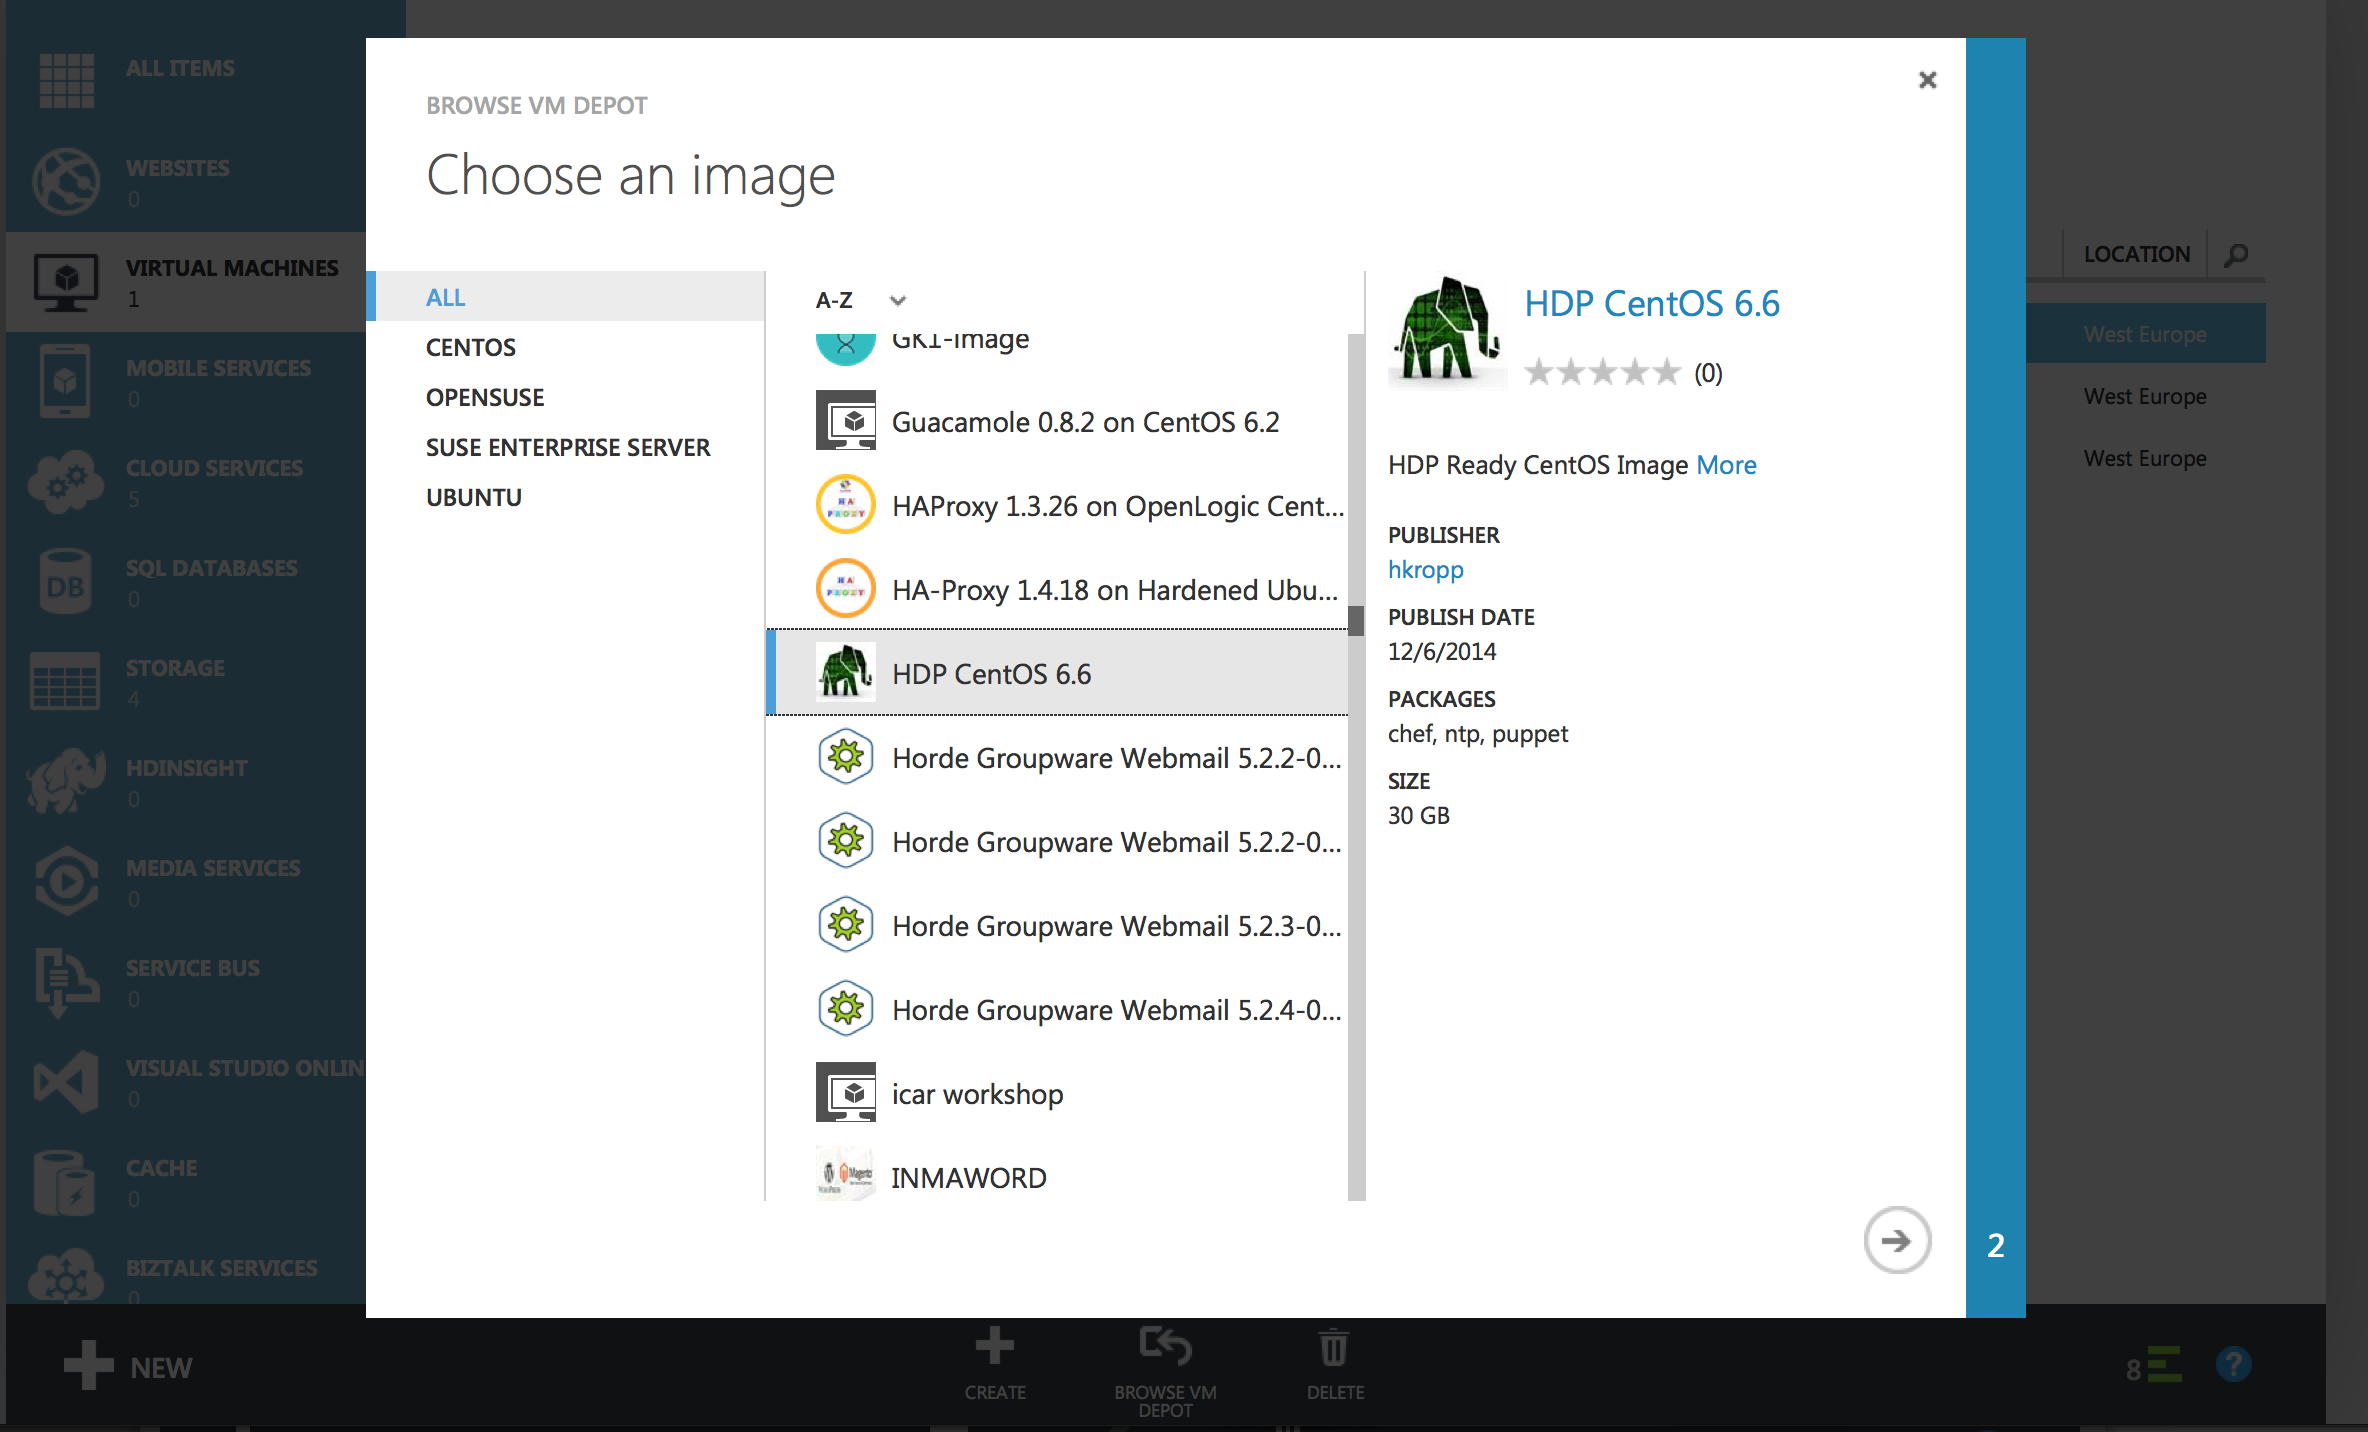Click the HDP CentOS 6.6 title link
The width and height of the screenshot is (2368, 1432).
[1651, 304]
